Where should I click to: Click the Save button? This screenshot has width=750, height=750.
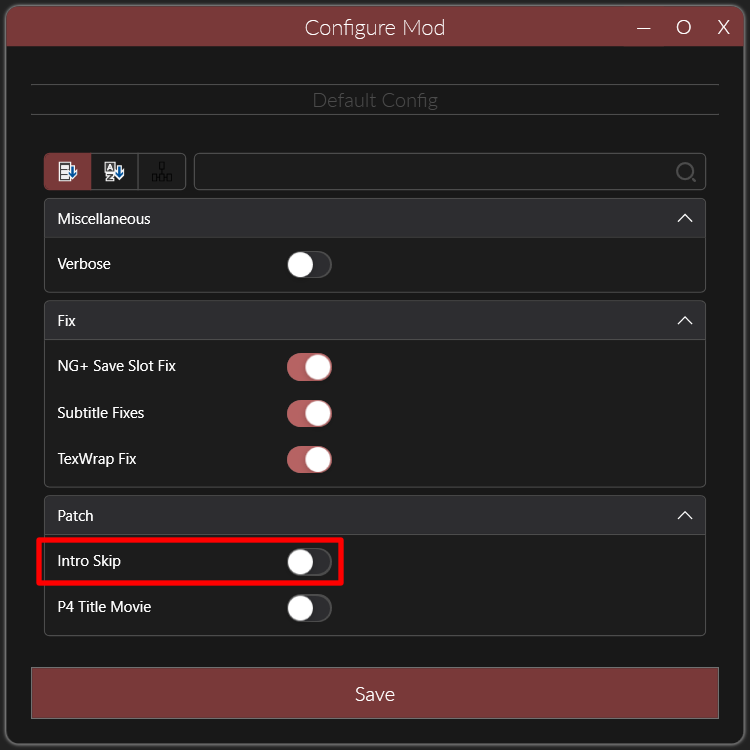375,693
